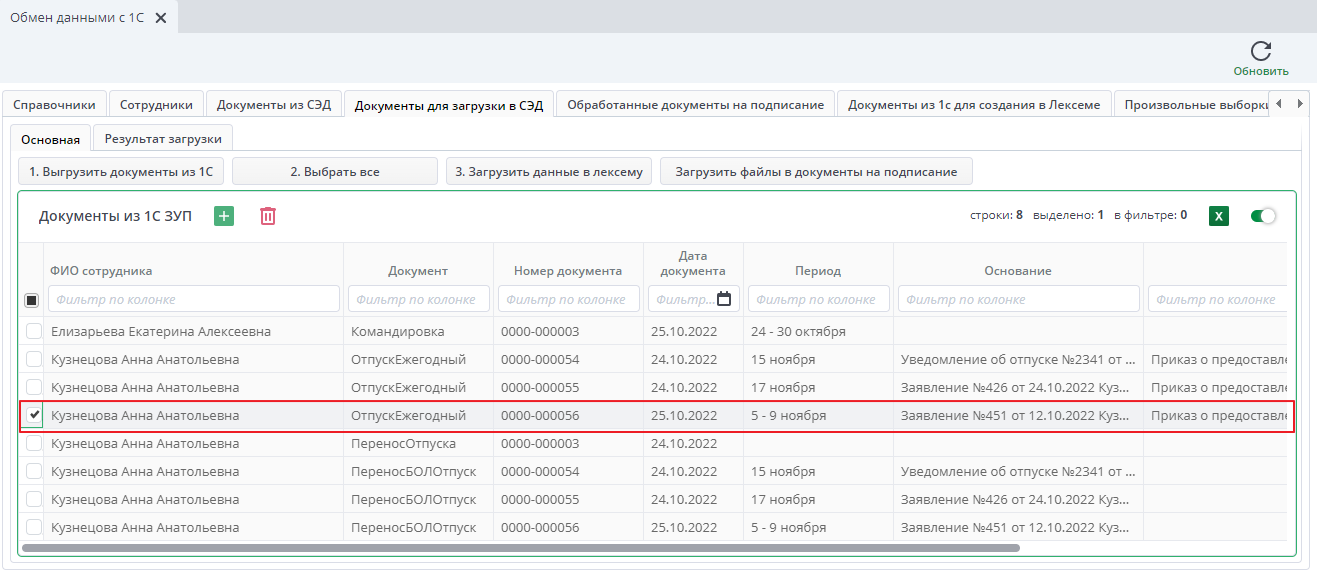Image resolution: width=1317 pixels, height=576 pixels.
Task: Click 2. Выбрать все button
Action: [x=334, y=172]
